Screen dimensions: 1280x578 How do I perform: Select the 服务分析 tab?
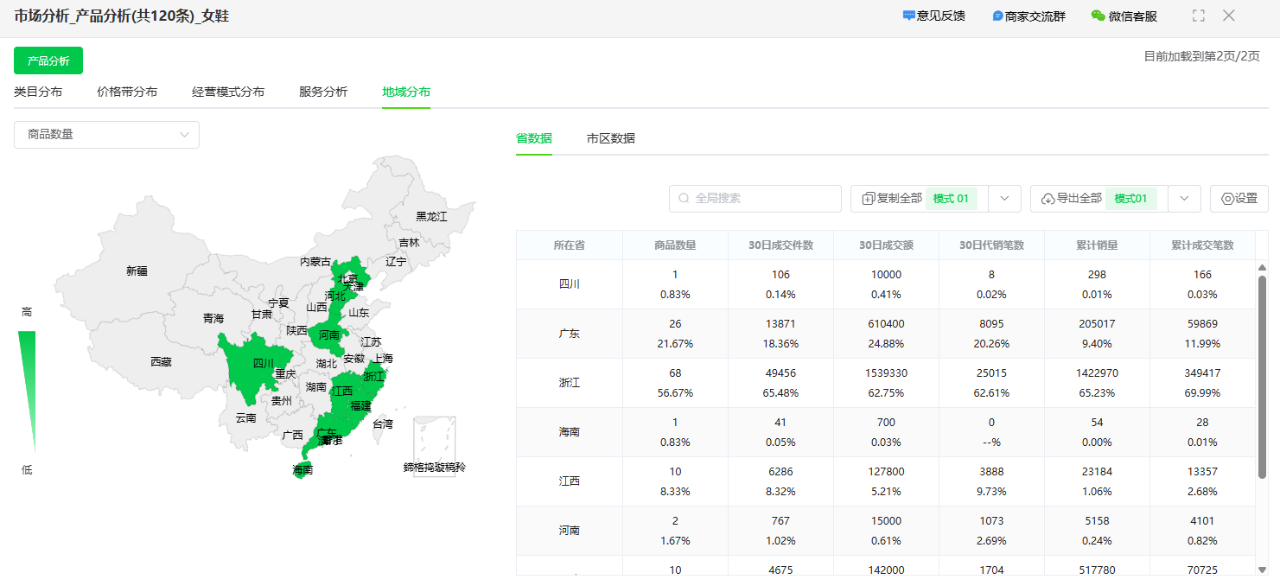pyautogui.click(x=323, y=92)
